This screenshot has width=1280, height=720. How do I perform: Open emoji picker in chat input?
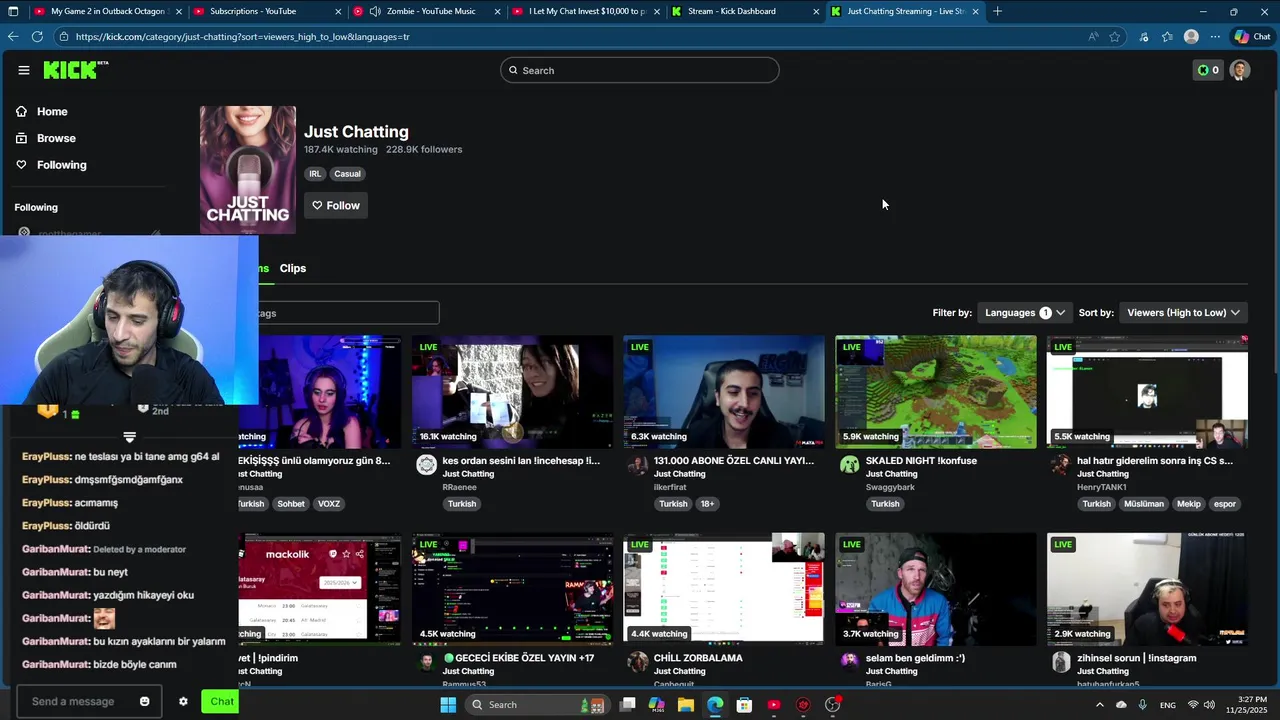point(144,702)
